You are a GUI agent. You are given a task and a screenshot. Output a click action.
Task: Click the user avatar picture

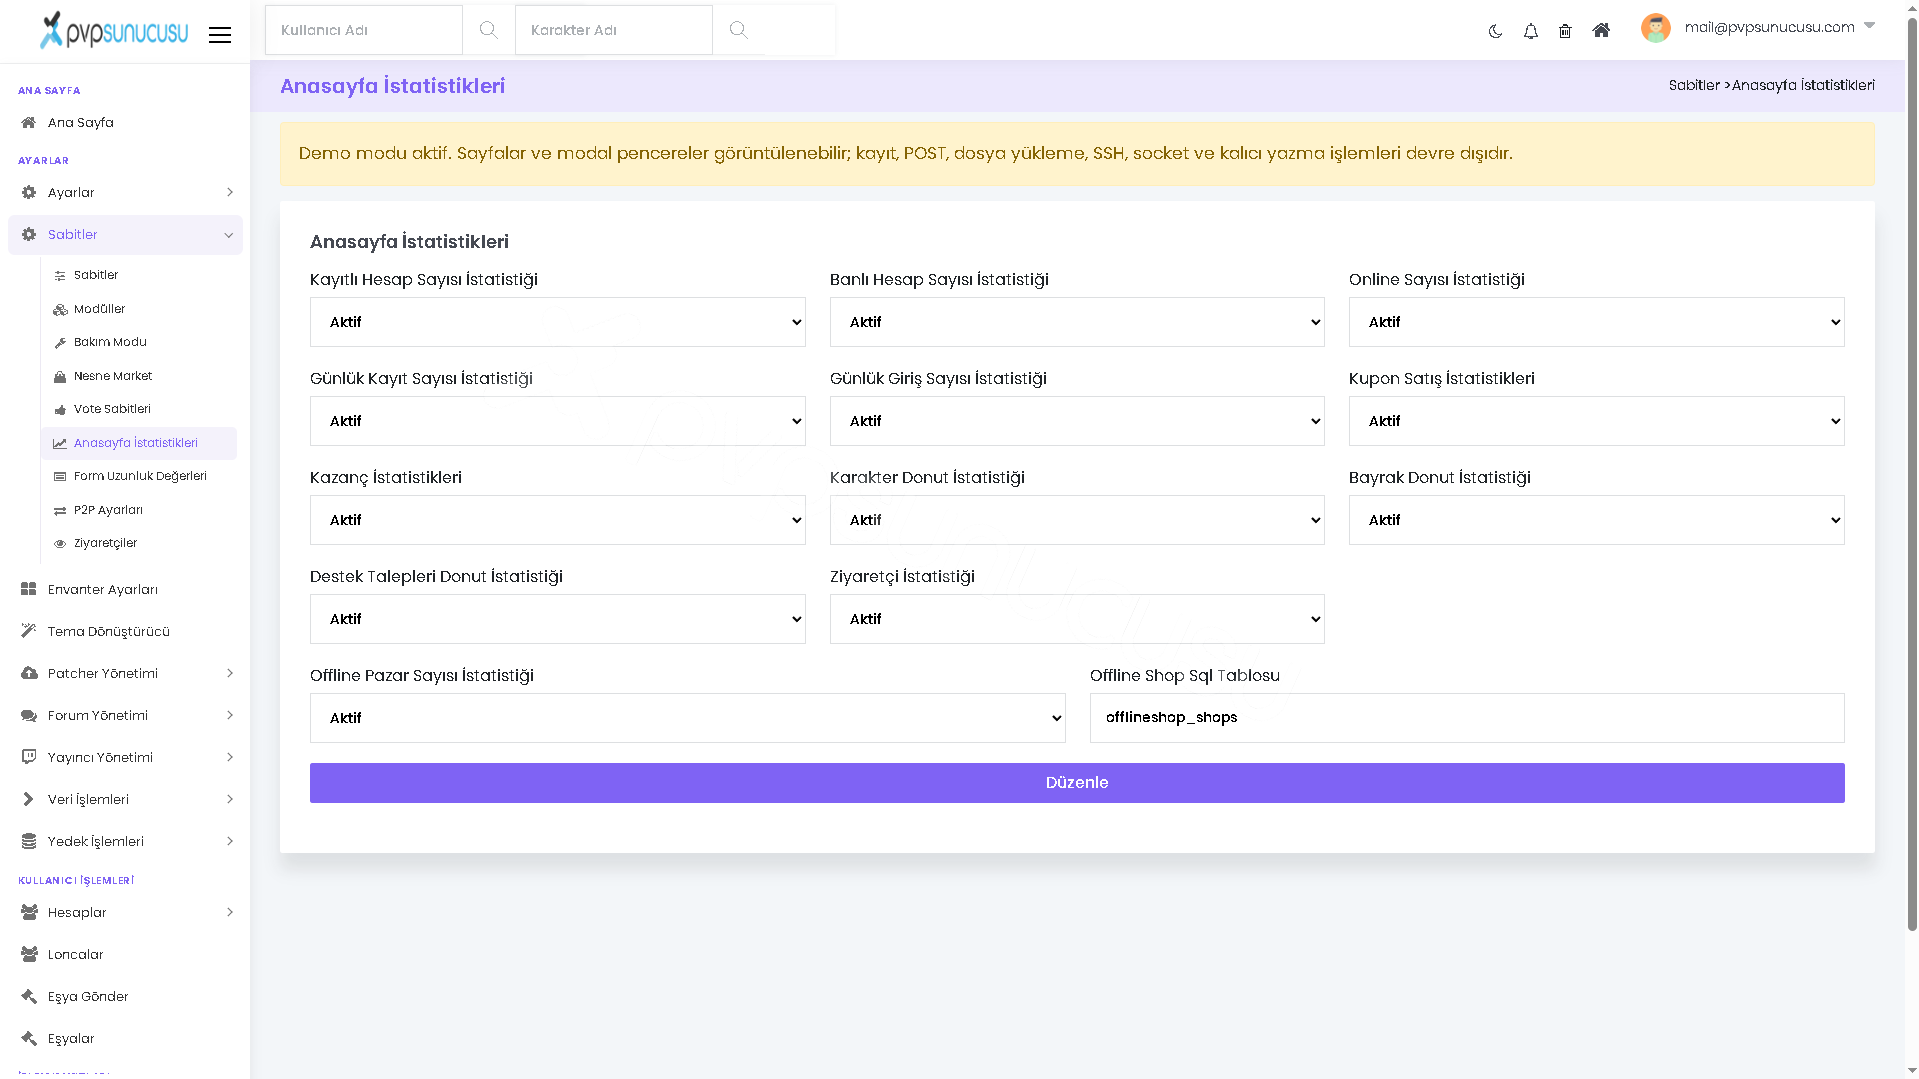click(1656, 28)
